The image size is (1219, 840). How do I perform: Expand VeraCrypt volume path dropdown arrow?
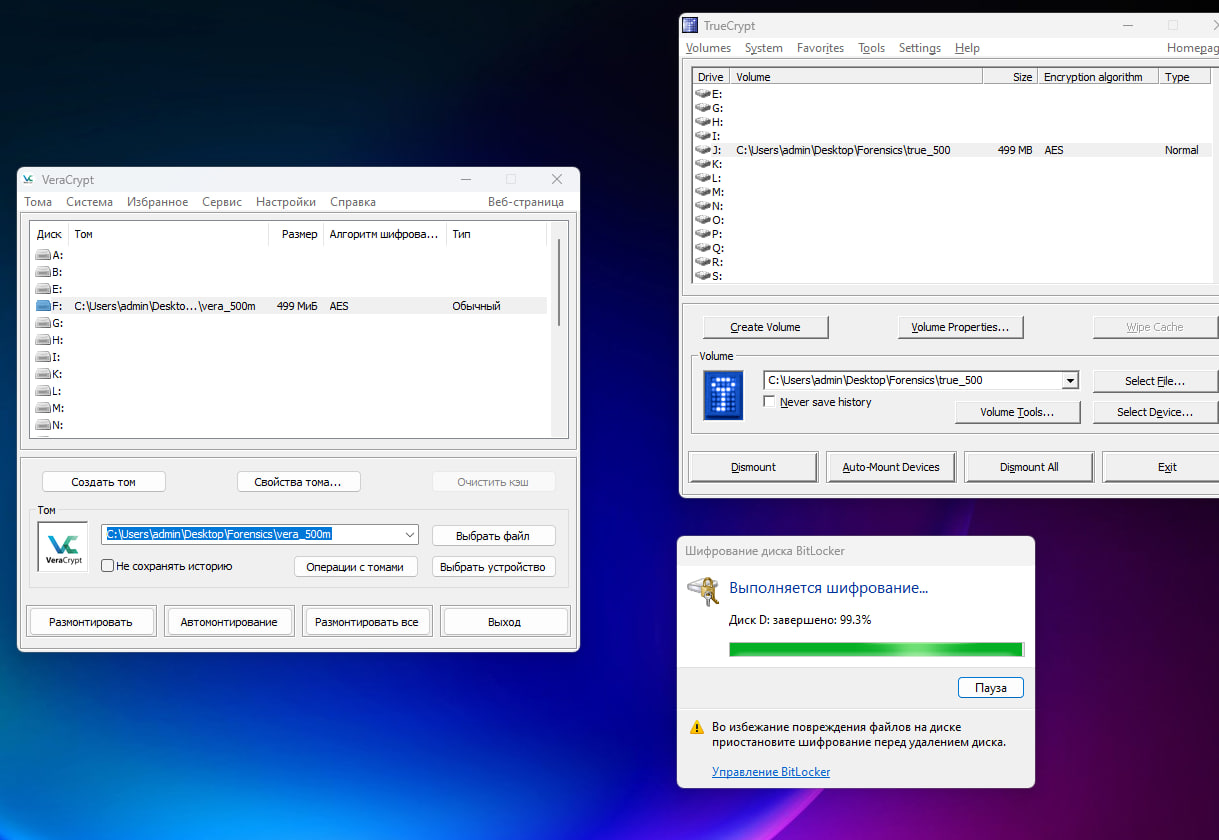409,534
